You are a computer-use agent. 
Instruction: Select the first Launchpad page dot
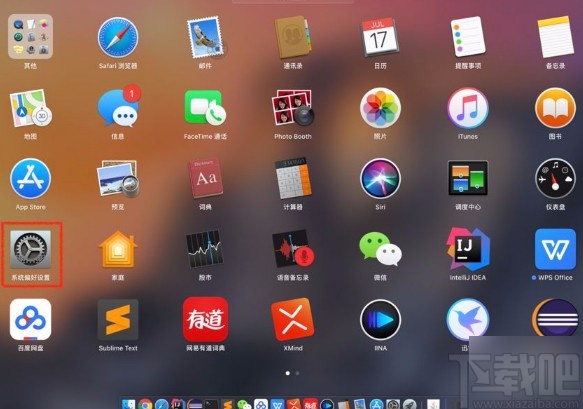tap(287, 373)
